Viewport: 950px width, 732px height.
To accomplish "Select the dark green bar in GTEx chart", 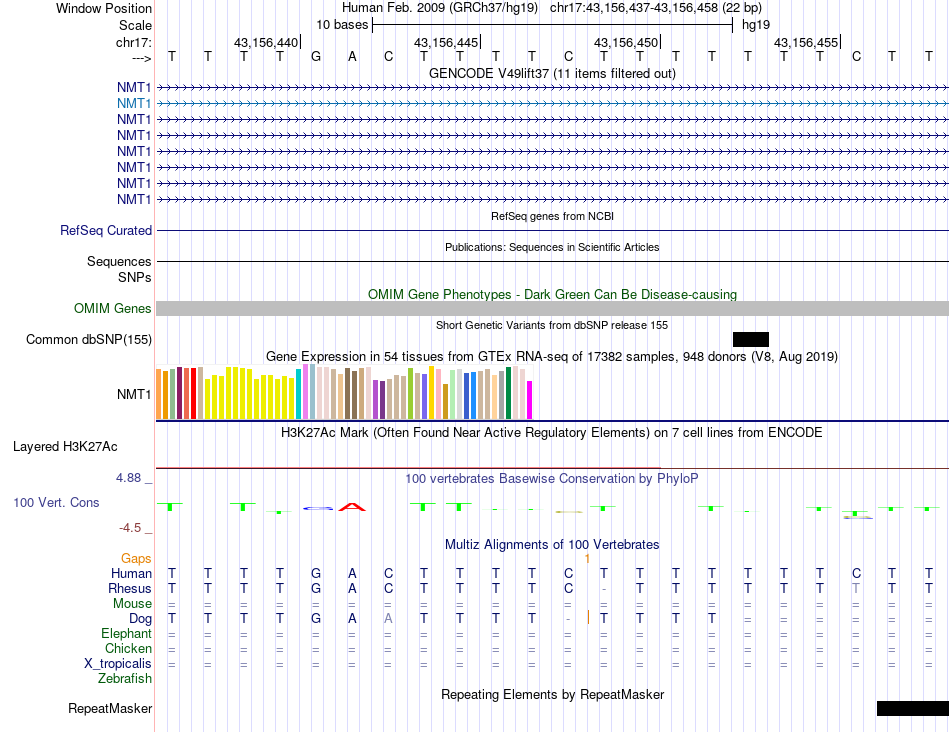I will pos(509,393).
